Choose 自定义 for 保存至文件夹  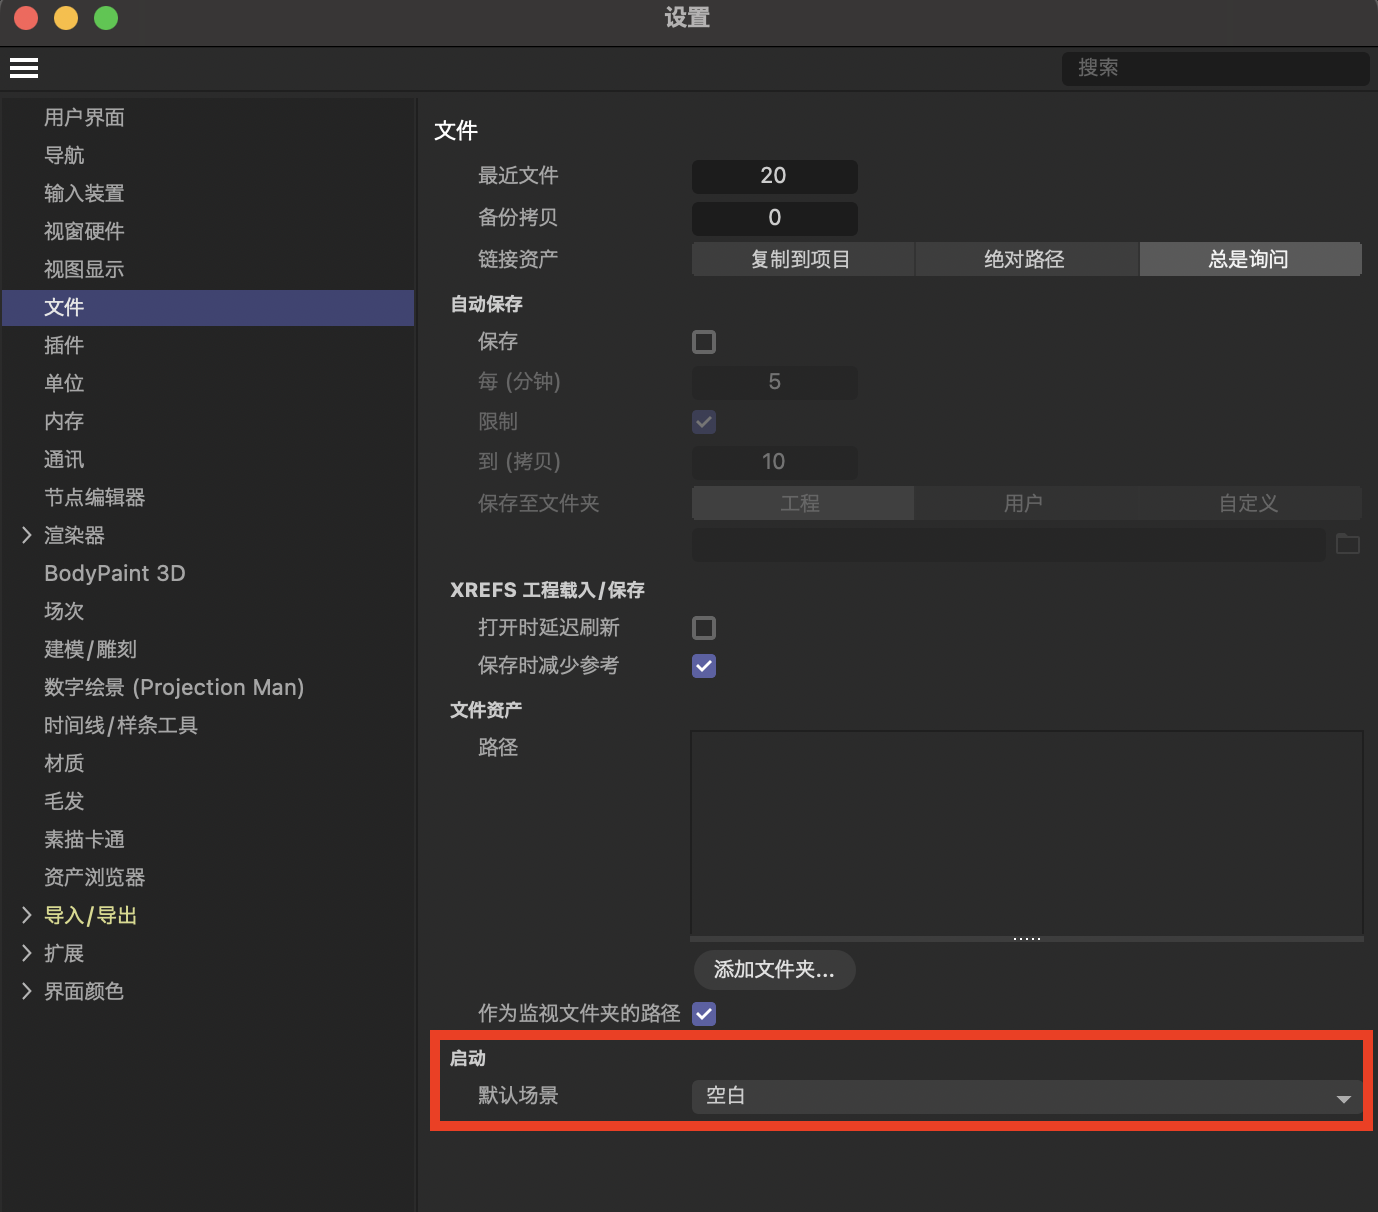point(1250,503)
